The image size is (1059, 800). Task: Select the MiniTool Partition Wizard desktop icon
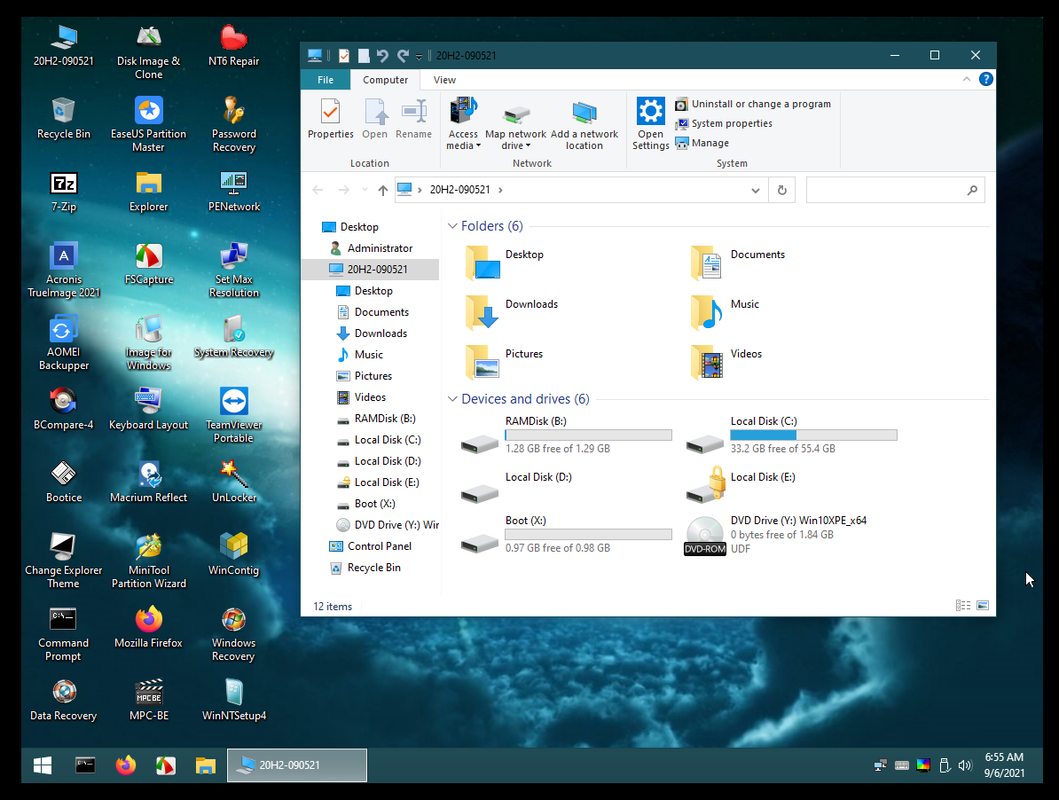pyautogui.click(x=149, y=562)
